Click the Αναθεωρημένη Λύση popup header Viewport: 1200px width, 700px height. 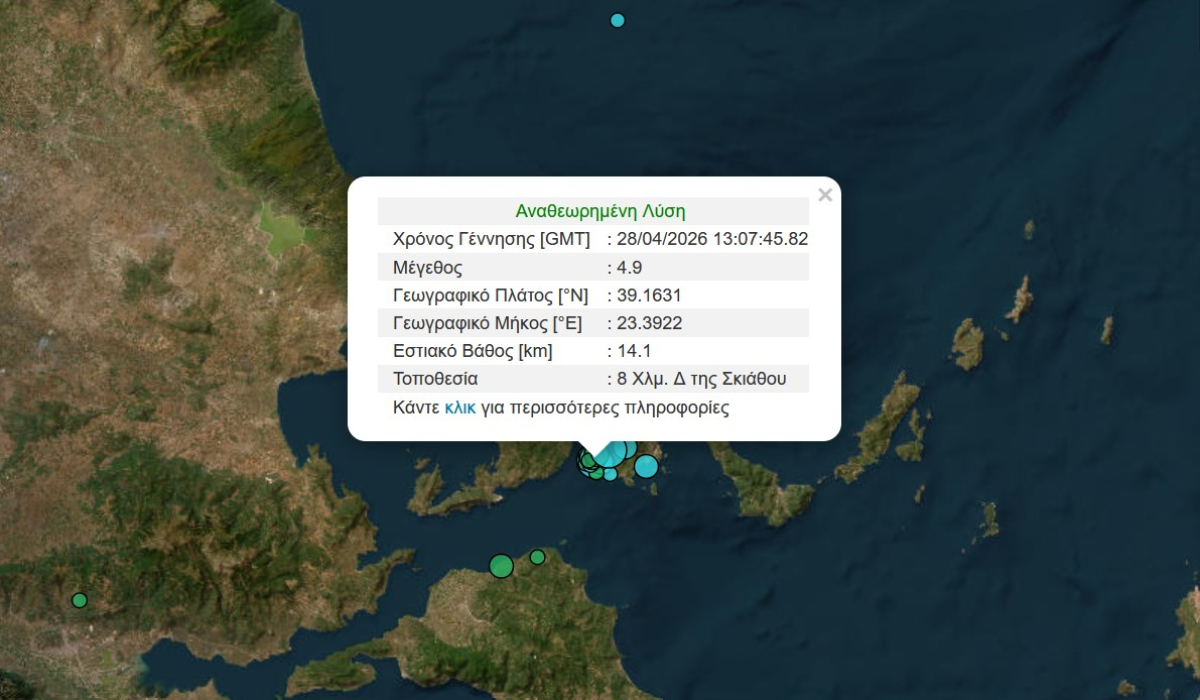click(600, 211)
